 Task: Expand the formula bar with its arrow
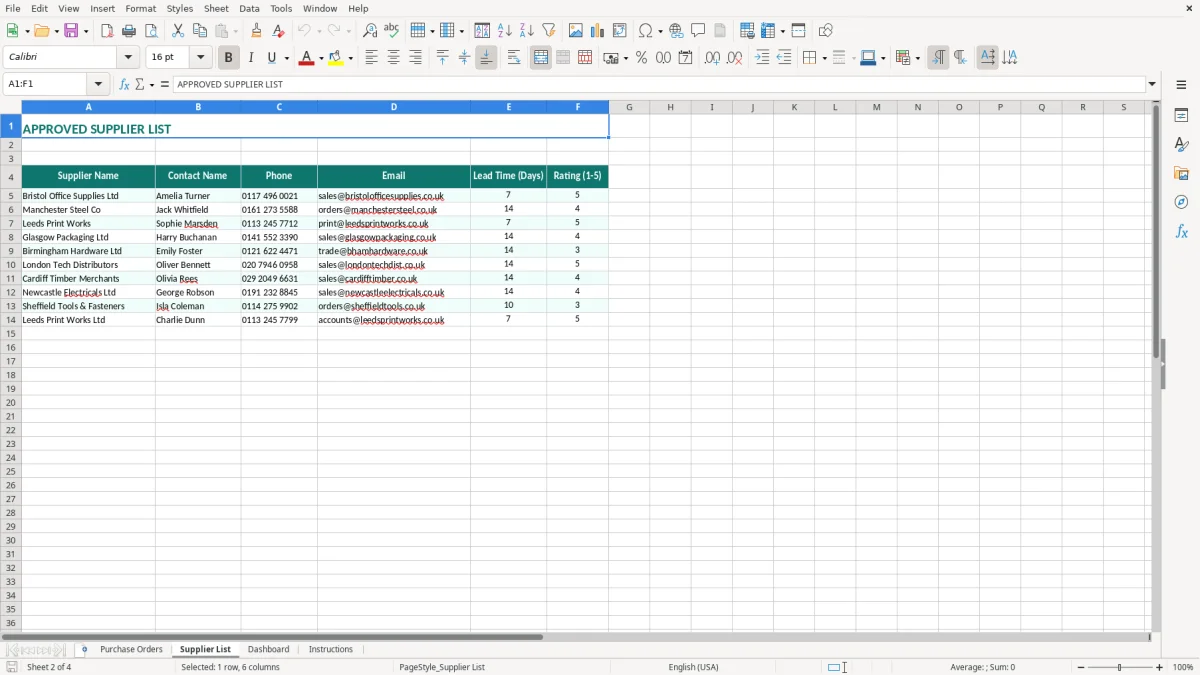(1152, 84)
